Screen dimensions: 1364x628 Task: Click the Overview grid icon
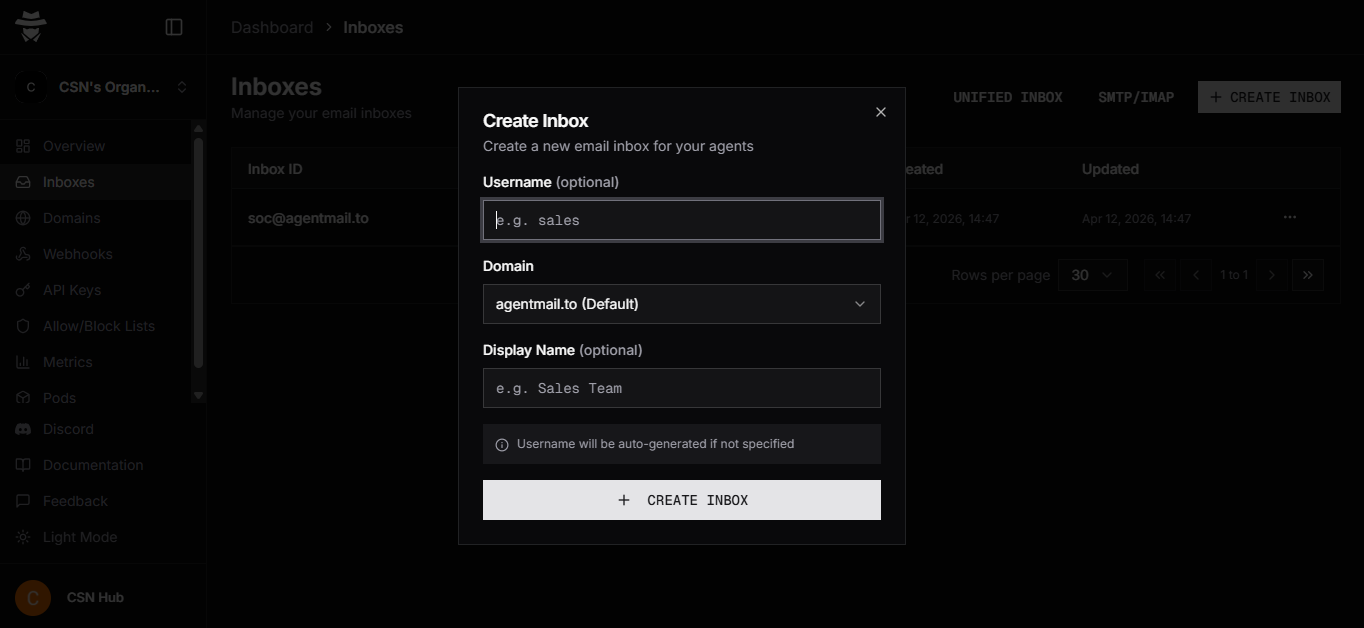click(23, 146)
